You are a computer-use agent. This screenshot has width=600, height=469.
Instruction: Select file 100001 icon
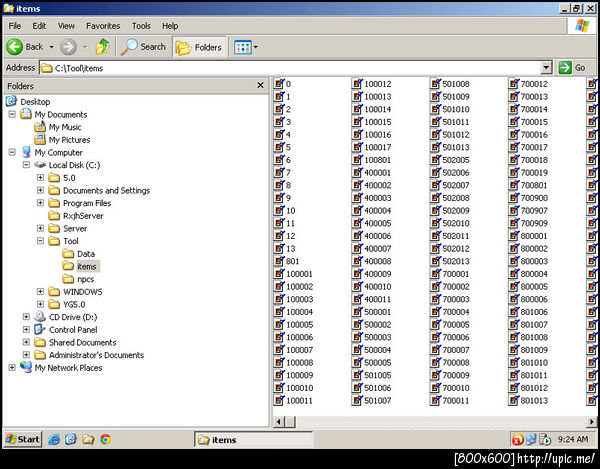279,274
